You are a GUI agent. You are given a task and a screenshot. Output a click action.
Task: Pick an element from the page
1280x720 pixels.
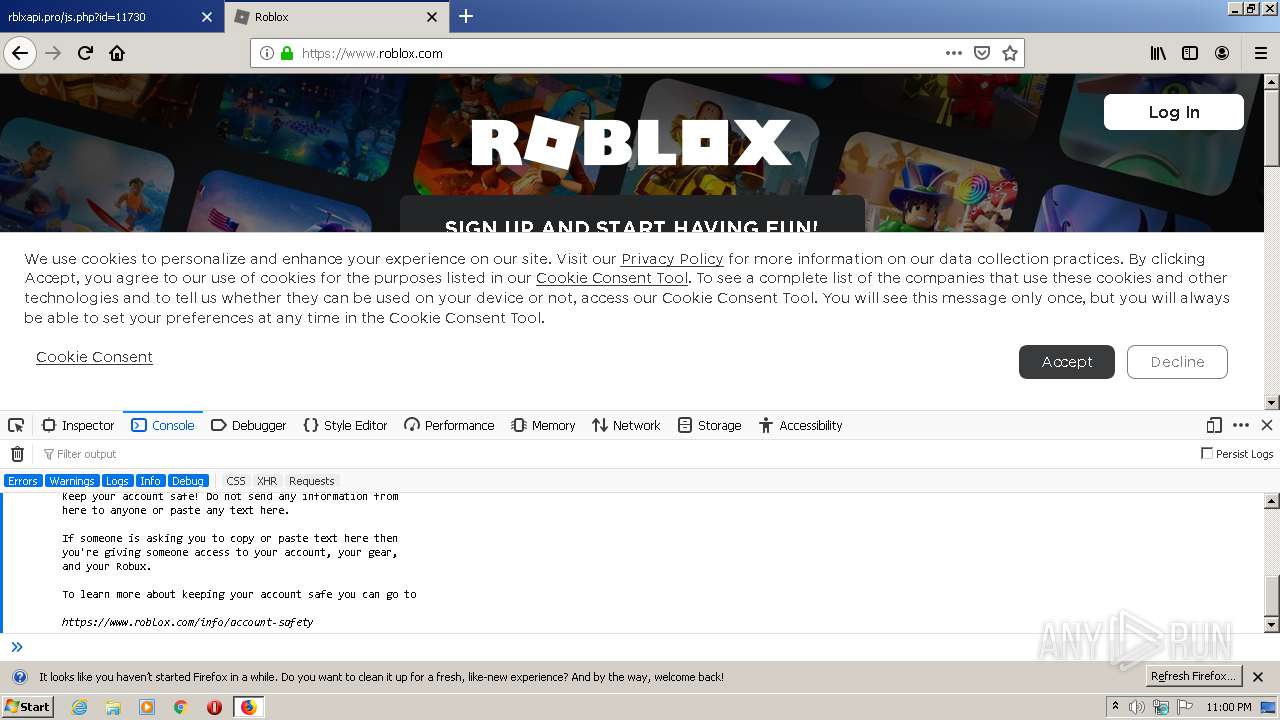(x=16, y=425)
